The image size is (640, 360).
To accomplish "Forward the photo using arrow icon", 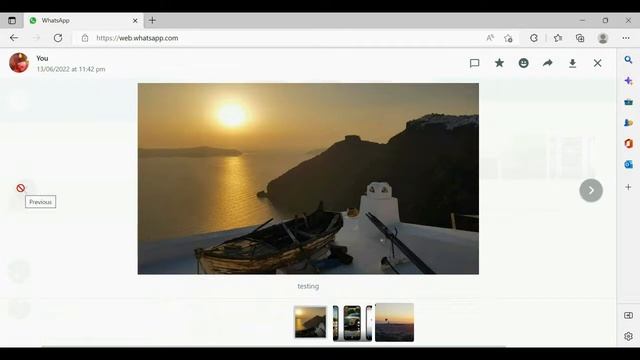I will [x=548, y=63].
